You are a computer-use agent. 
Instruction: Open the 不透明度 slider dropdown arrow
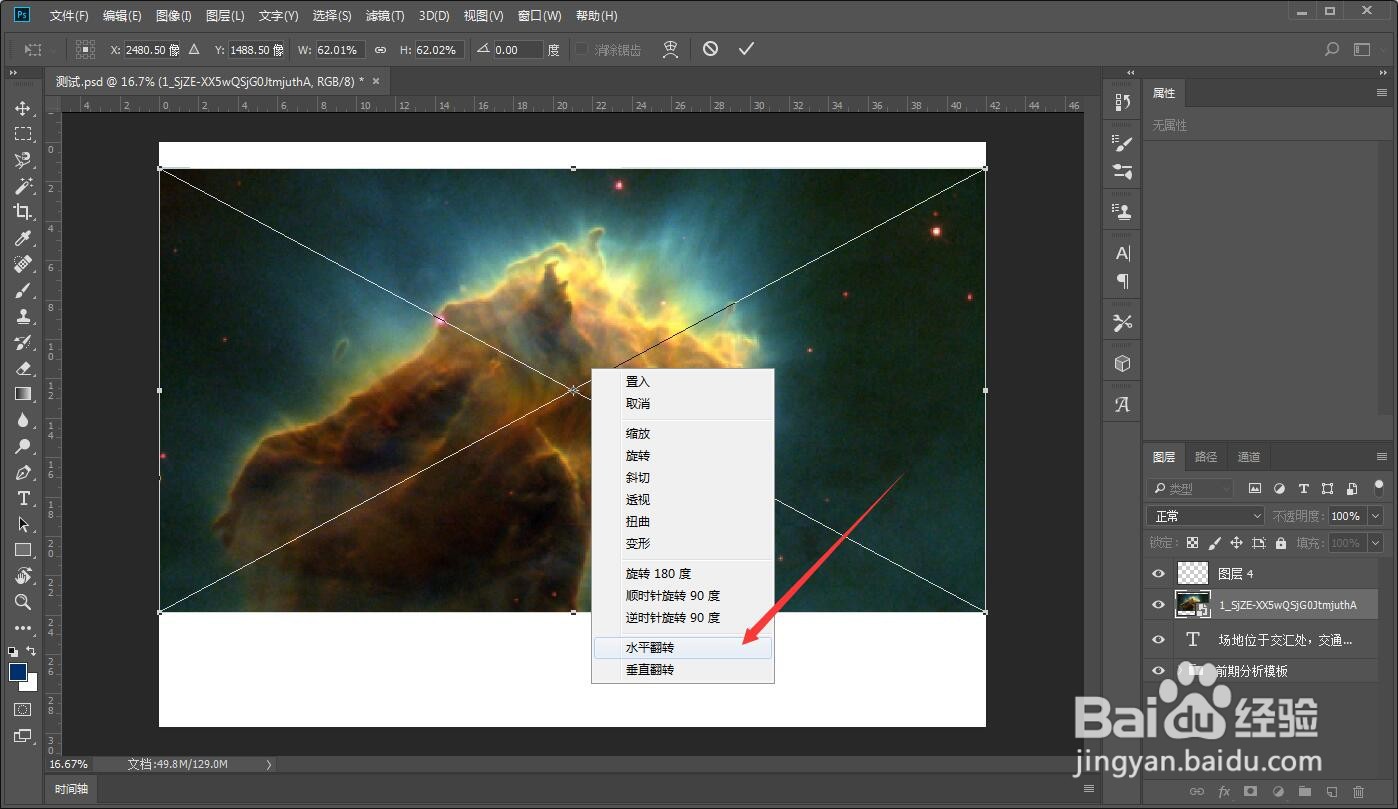point(1375,516)
